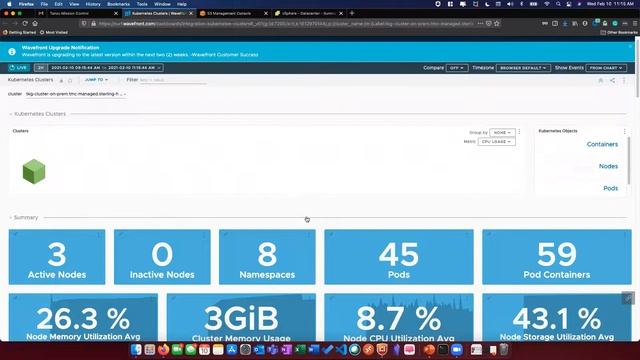The image size is (640, 360).
Task: Click the favorite star next to Kubernetes Clusters title
Action: coord(70,80)
